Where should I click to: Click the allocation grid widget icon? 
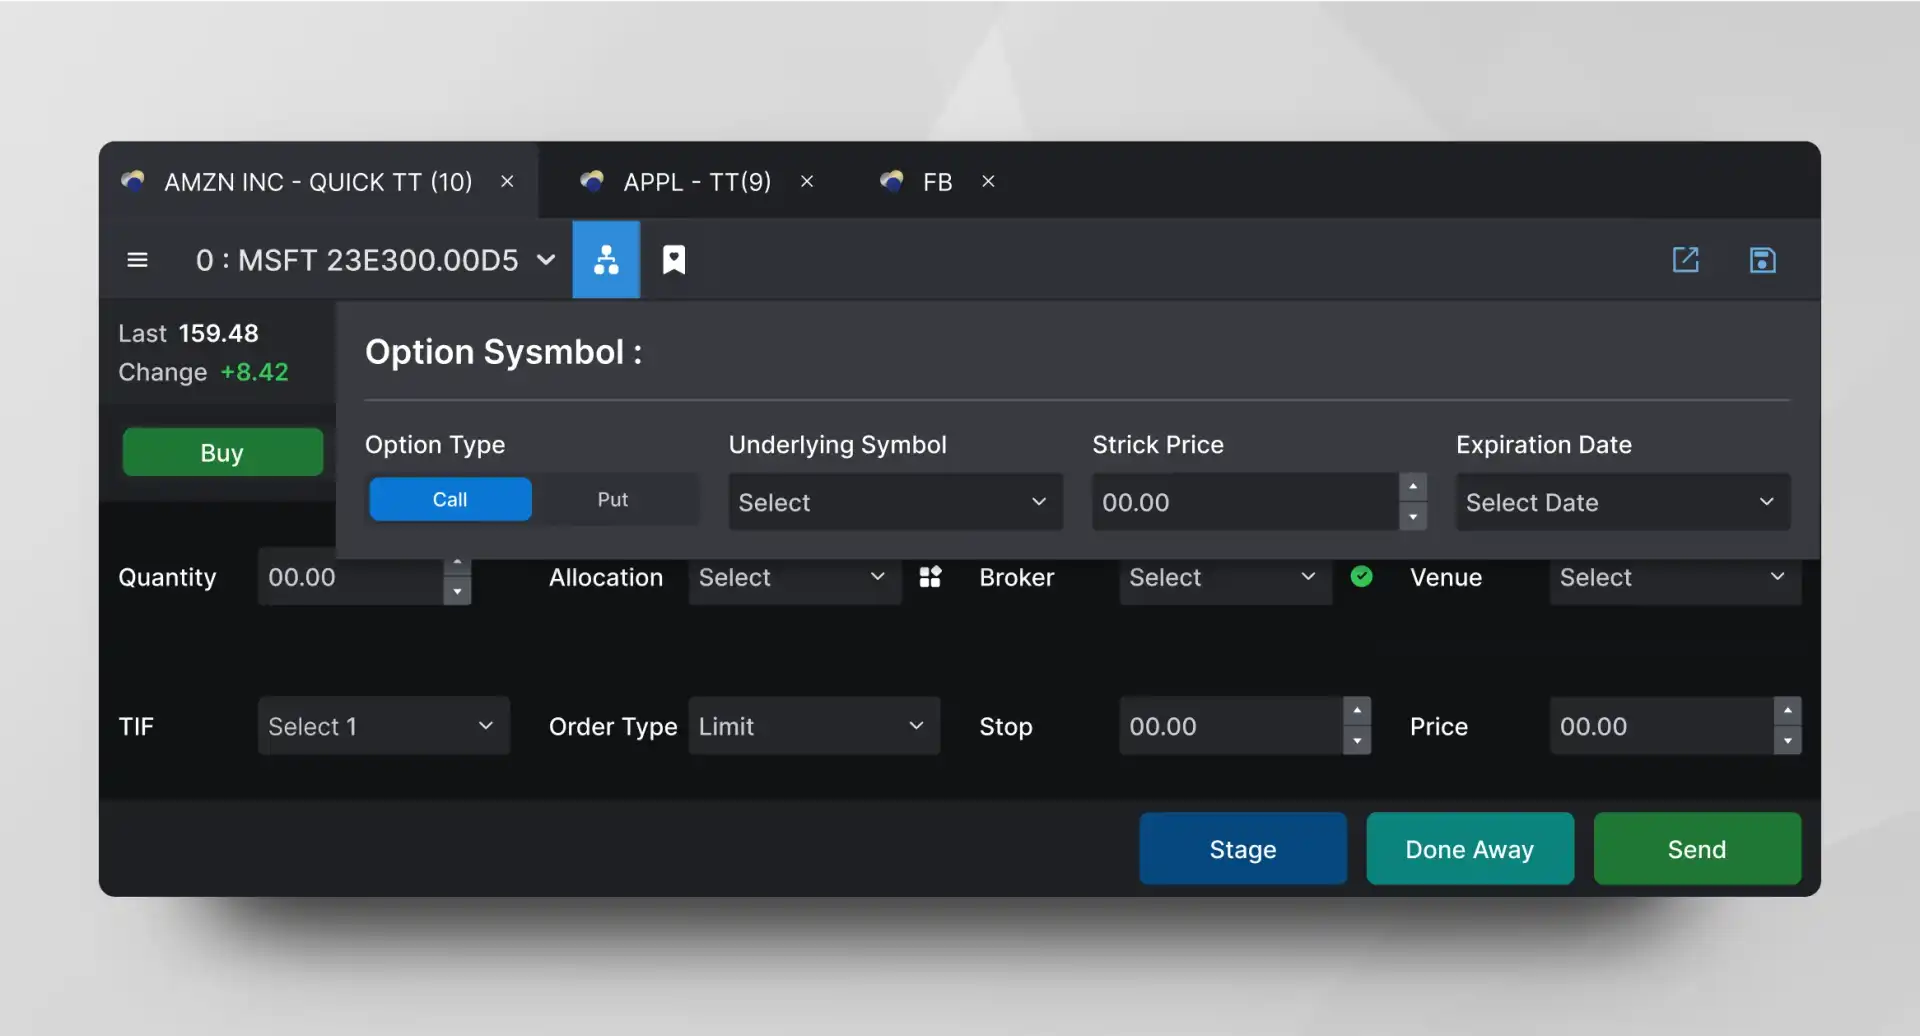tap(930, 577)
